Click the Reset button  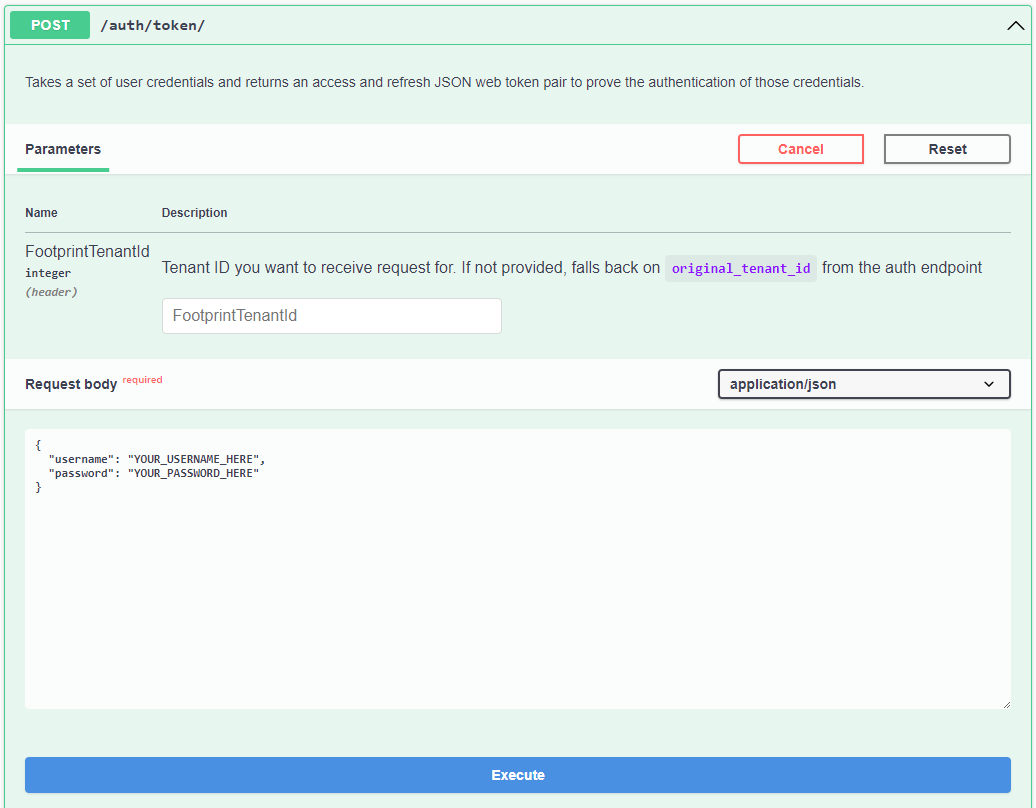[x=946, y=148]
